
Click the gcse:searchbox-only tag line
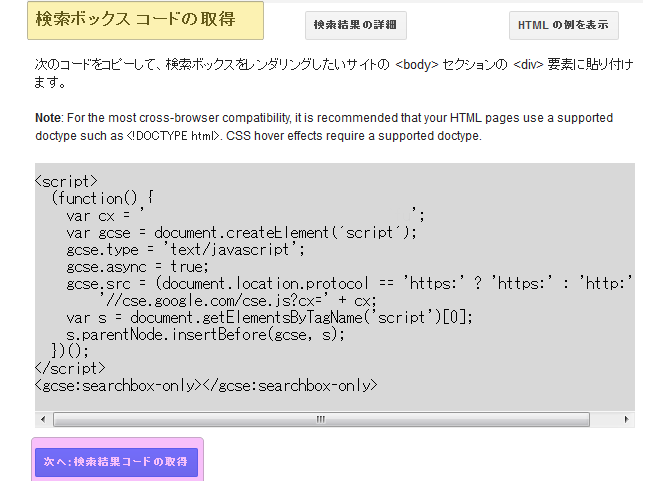(x=206, y=385)
